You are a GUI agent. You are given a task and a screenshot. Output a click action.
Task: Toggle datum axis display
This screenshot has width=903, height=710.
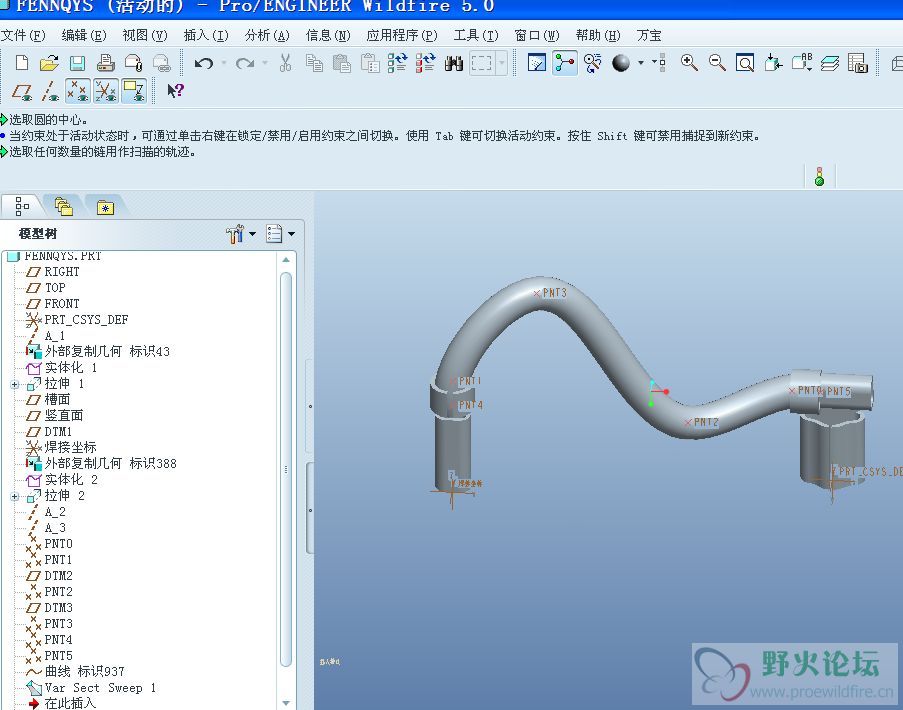50,92
